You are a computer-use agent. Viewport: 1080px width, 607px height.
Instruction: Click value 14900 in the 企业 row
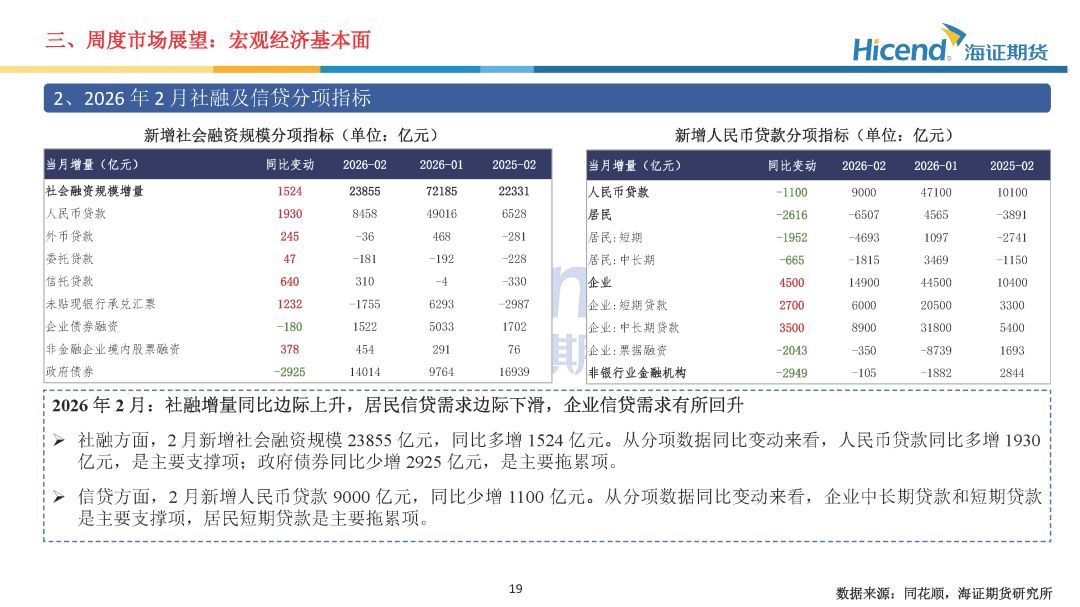tap(864, 282)
